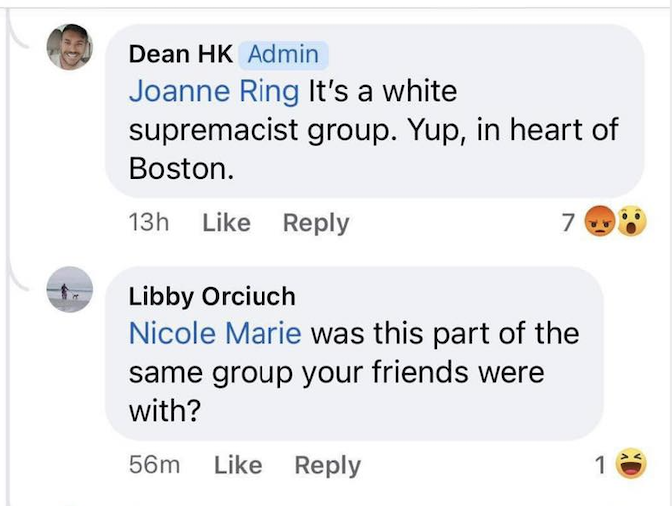672x506 pixels.
Task: Open the Nicole Marie mention link
Action: coord(214,333)
